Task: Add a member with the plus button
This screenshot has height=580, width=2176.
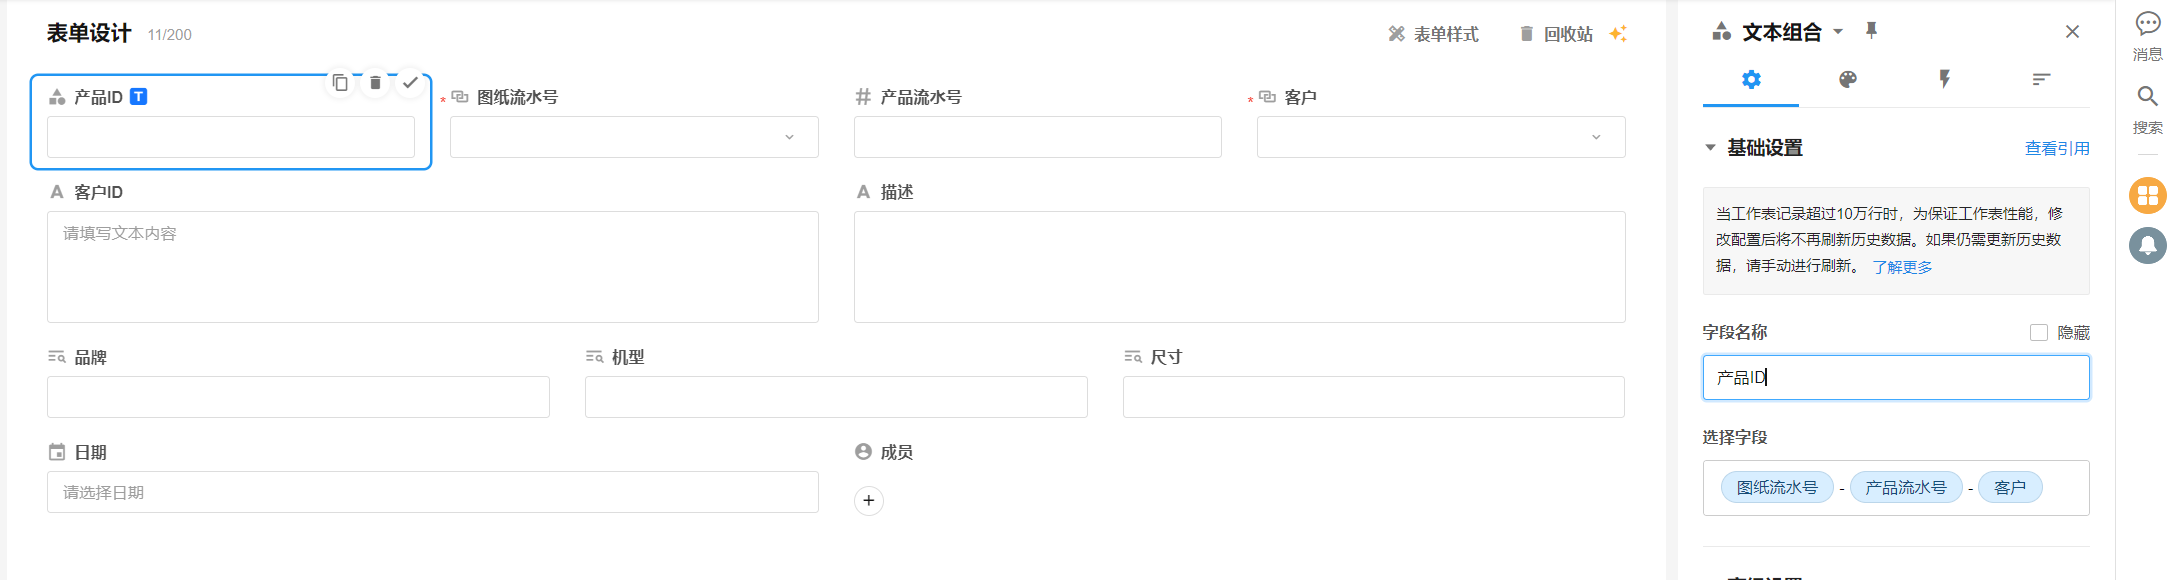Action: click(868, 500)
